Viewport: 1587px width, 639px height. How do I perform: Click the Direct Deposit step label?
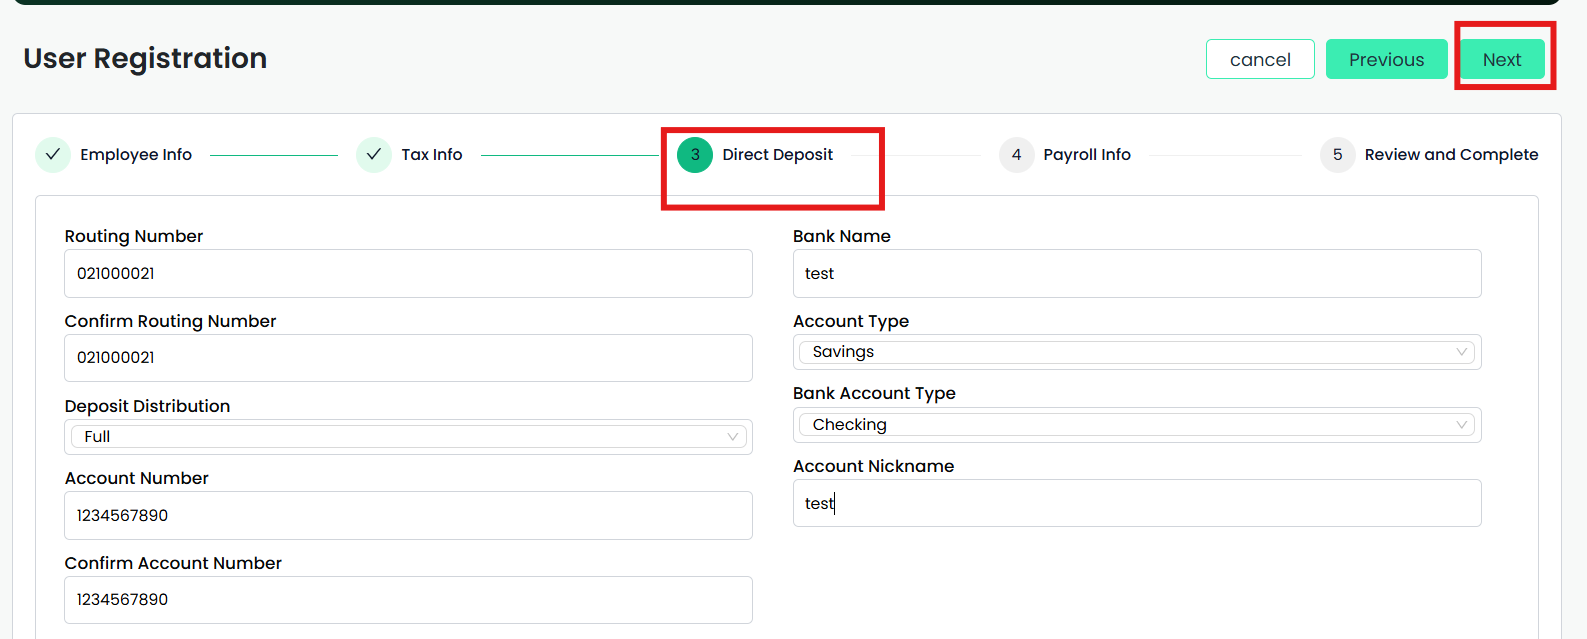pos(778,155)
